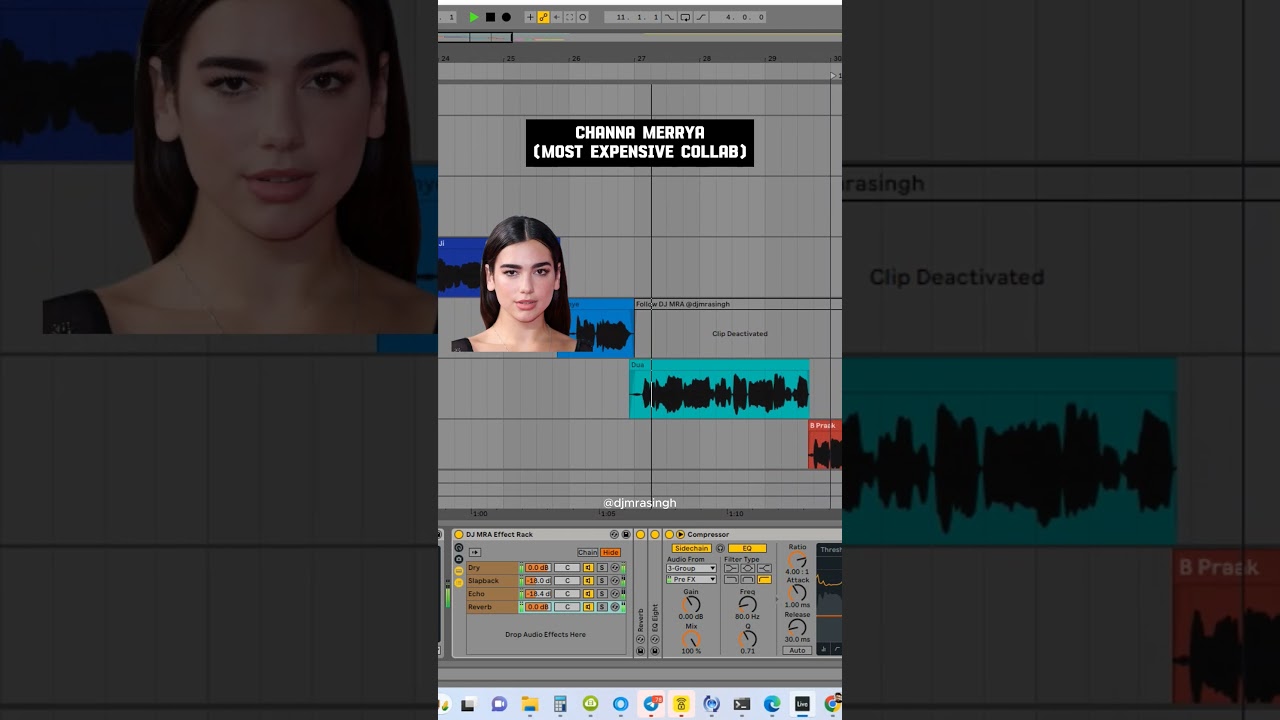This screenshot has width=1280, height=720.
Task: Open Telegram from the taskbar
Action: pyautogui.click(x=653, y=704)
